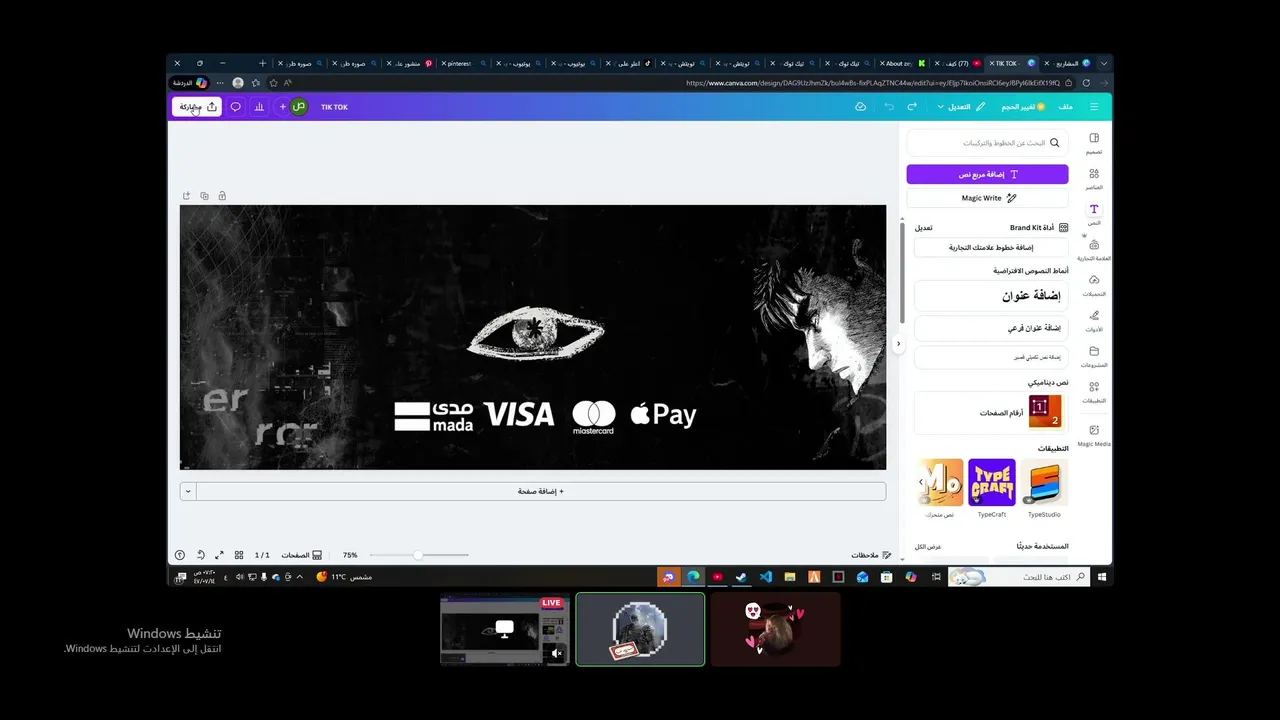The image size is (1280, 720).
Task: Click the Brand Kit edit (تعديل) link
Action: [x=923, y=228]
